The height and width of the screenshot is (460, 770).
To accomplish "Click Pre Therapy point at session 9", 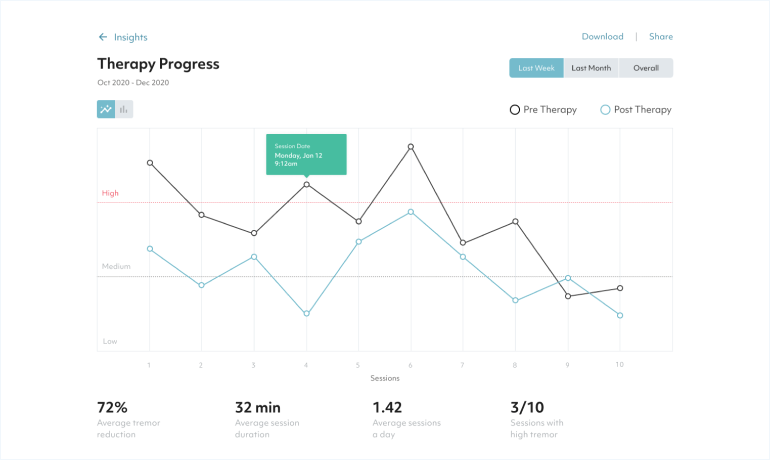I will coord(568,296).
